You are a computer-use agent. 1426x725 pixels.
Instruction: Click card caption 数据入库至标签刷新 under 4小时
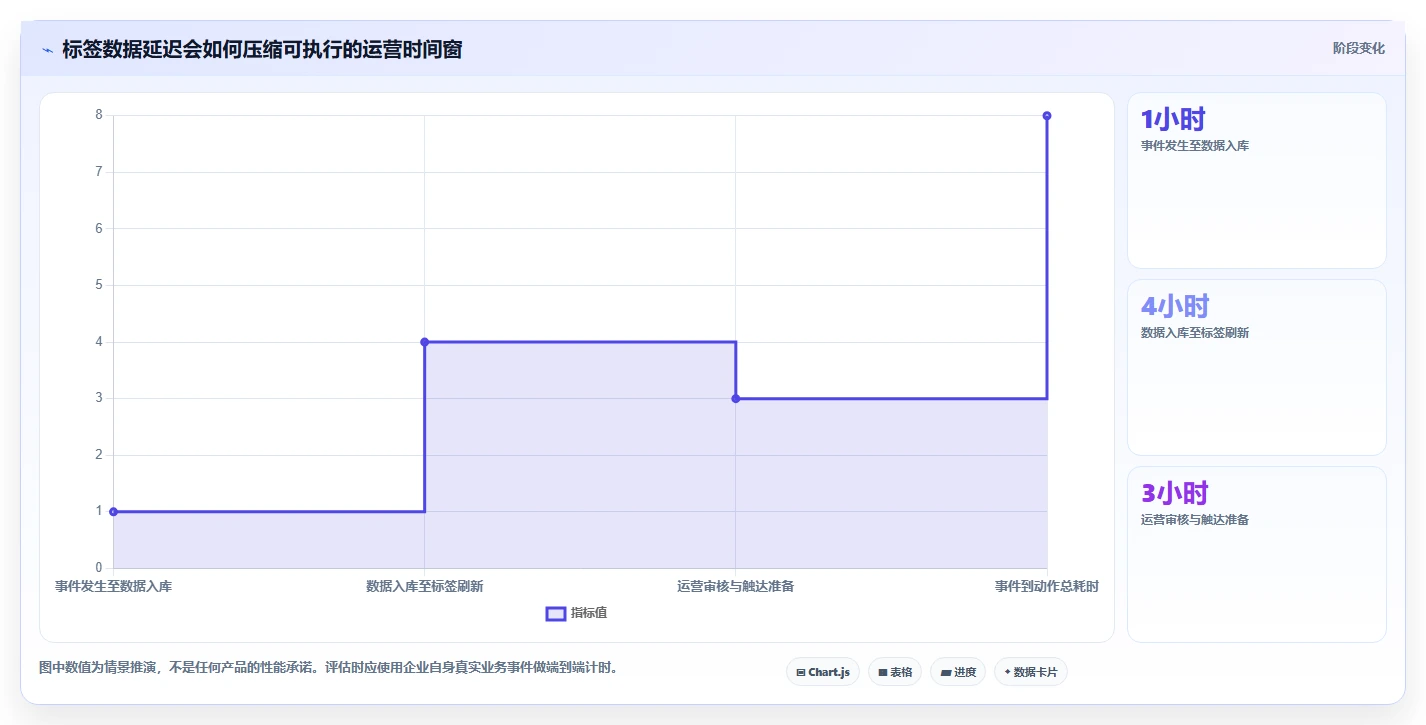click(1195, 333)
